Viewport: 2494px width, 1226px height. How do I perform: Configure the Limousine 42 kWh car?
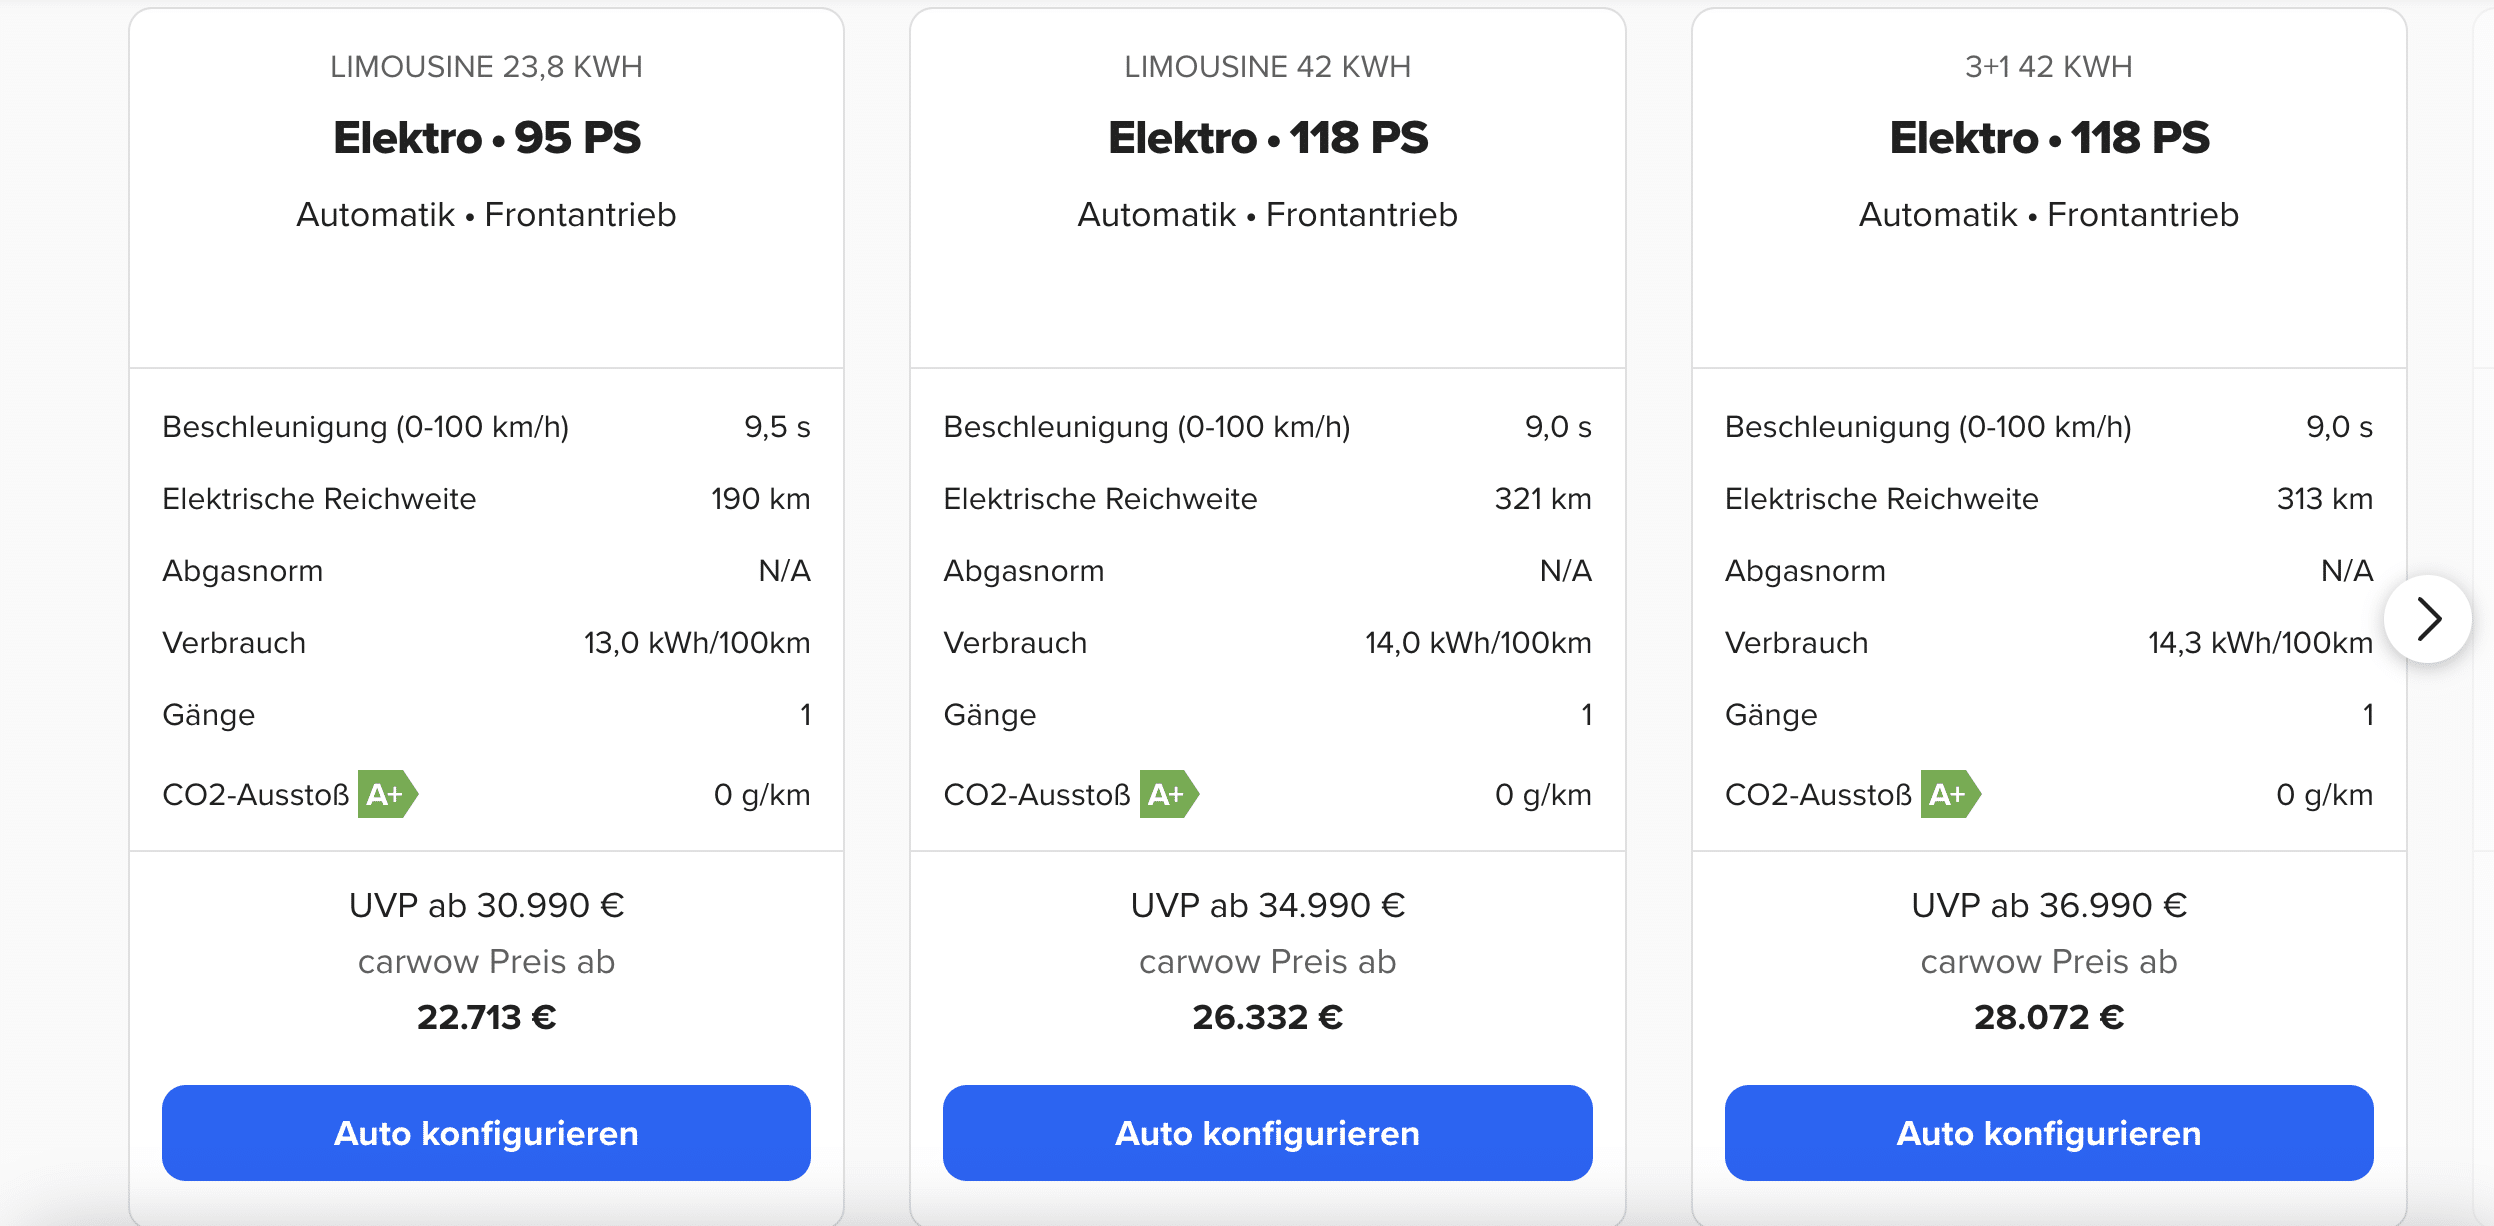tap(1267, 1133)
